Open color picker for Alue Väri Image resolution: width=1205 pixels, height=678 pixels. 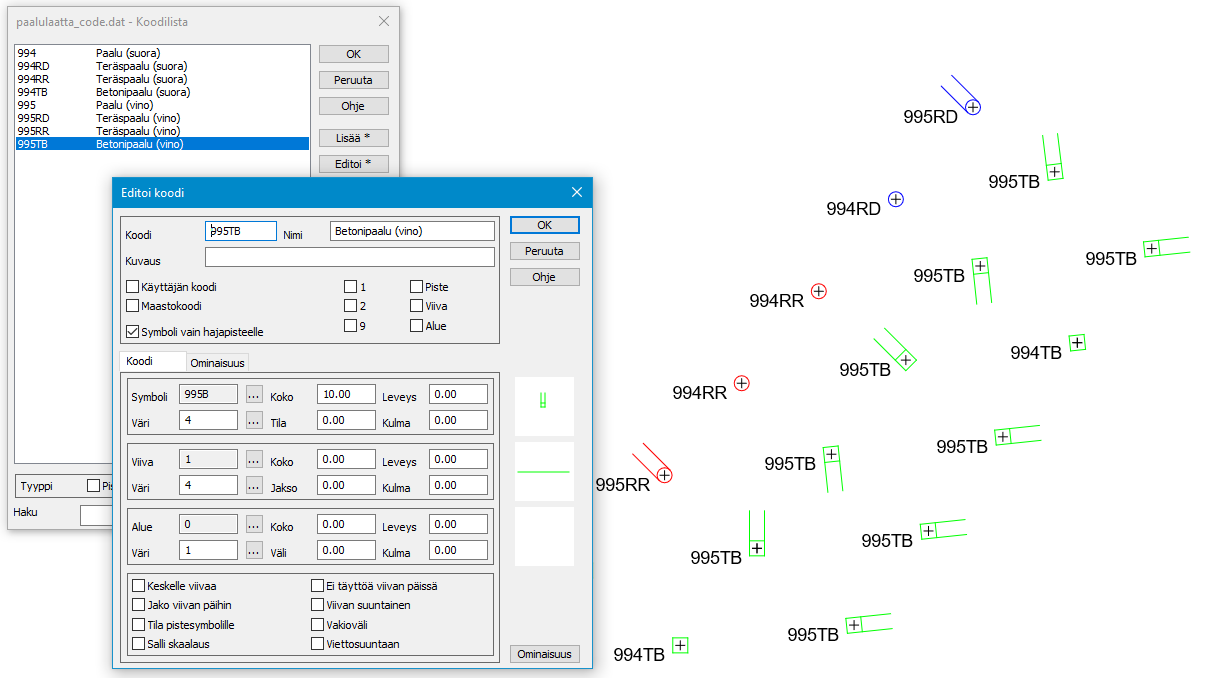(254, 550)
